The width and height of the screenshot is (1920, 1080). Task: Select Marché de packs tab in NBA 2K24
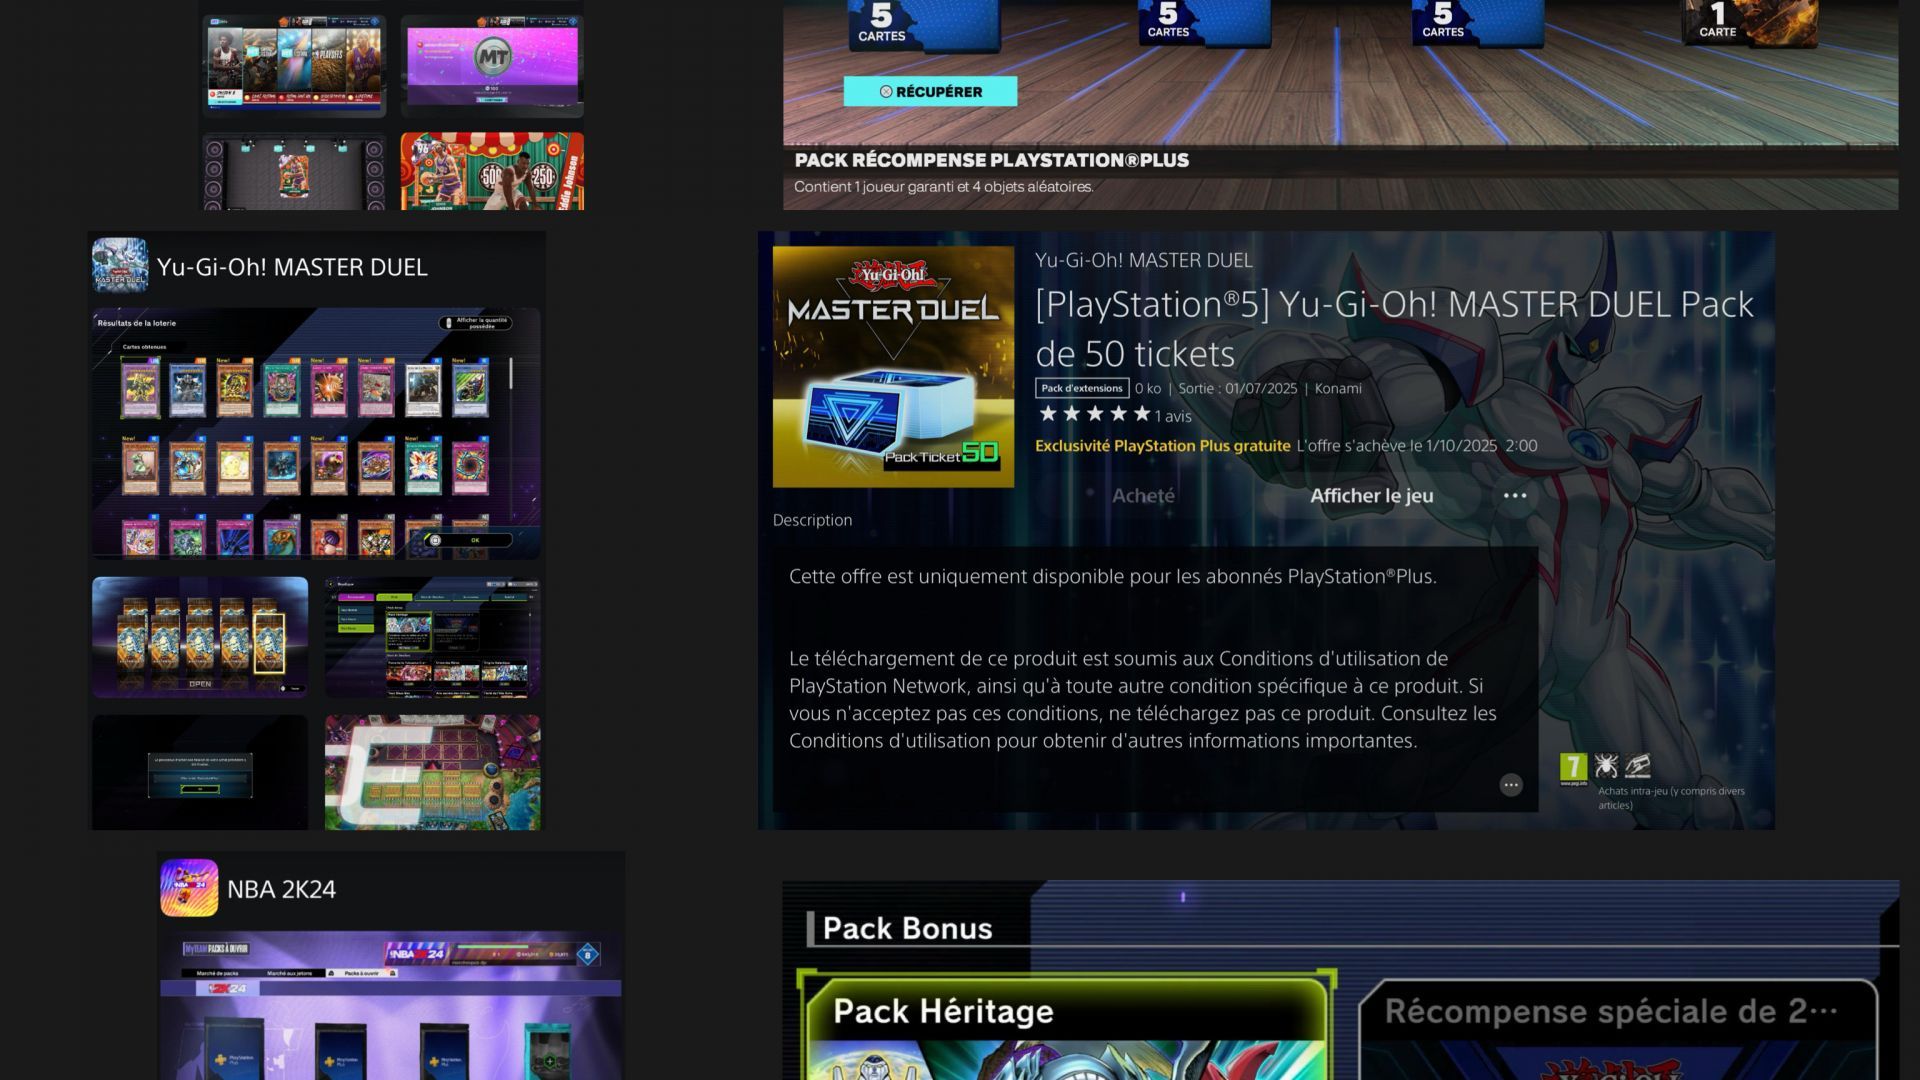click(x=217, y=973)
